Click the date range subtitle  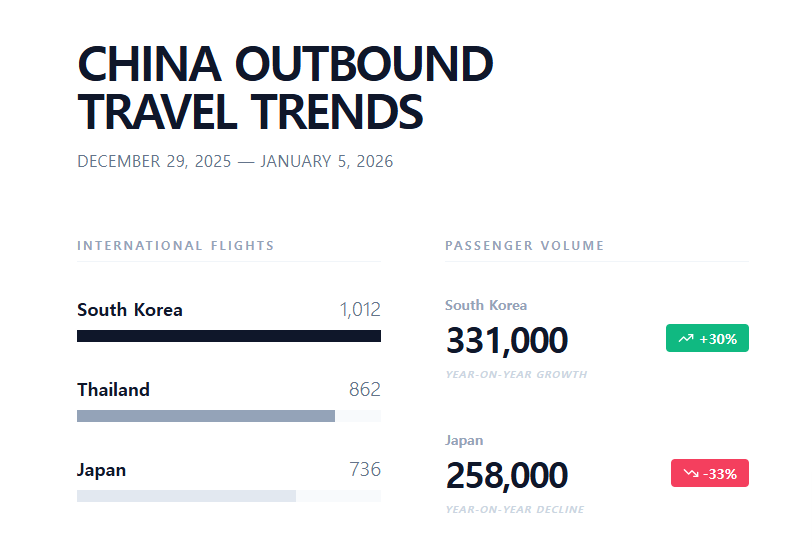click(235, 162)
